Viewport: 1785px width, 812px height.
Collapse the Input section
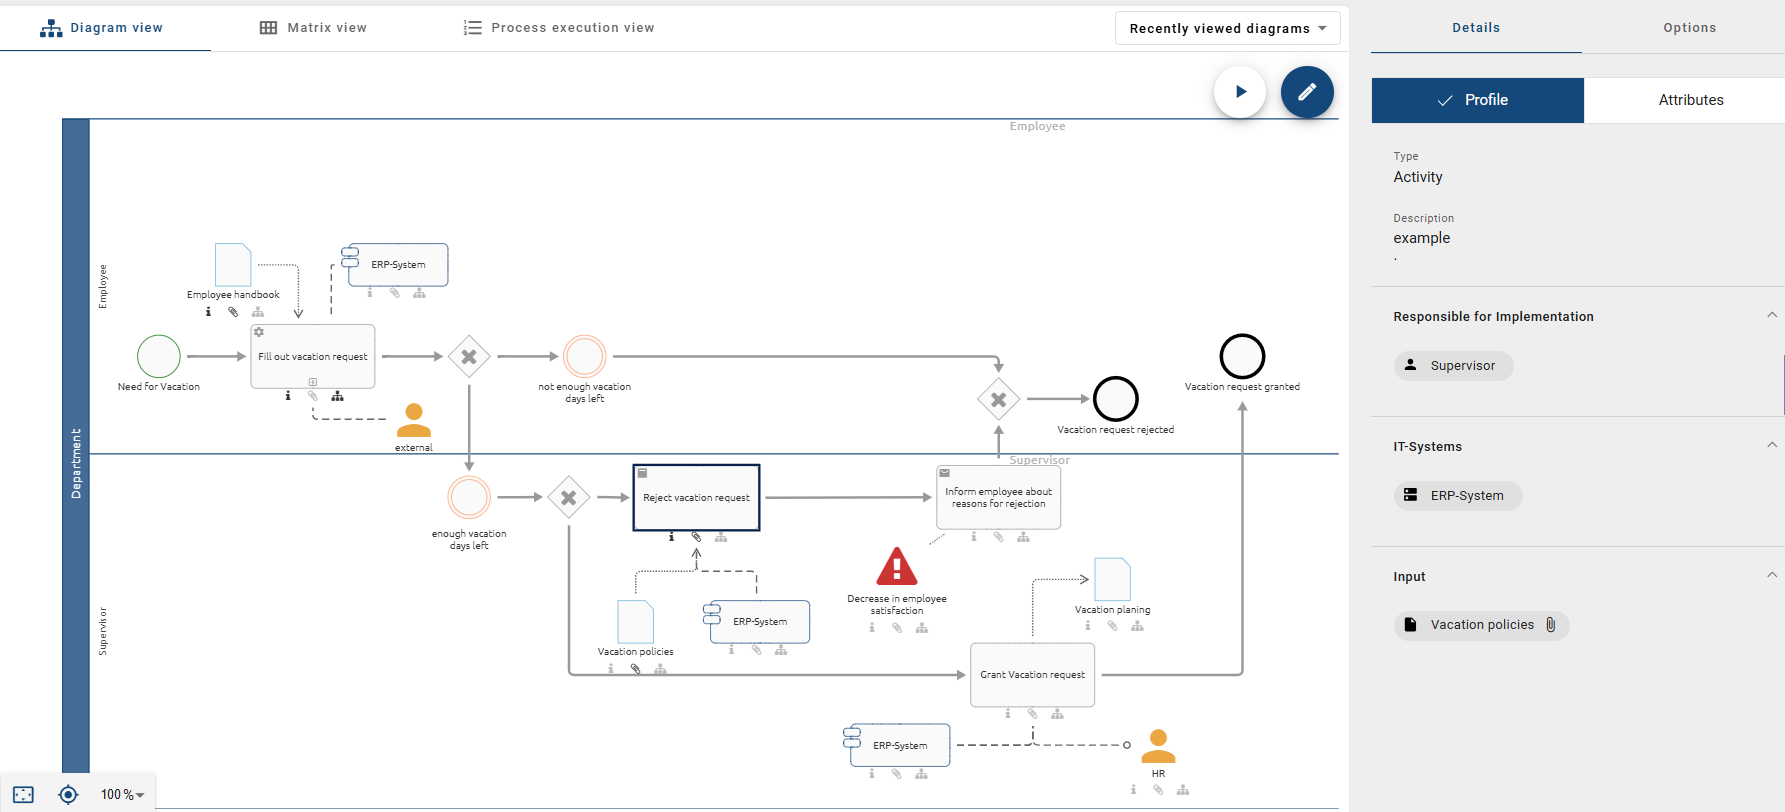(x=1771, y=576)
